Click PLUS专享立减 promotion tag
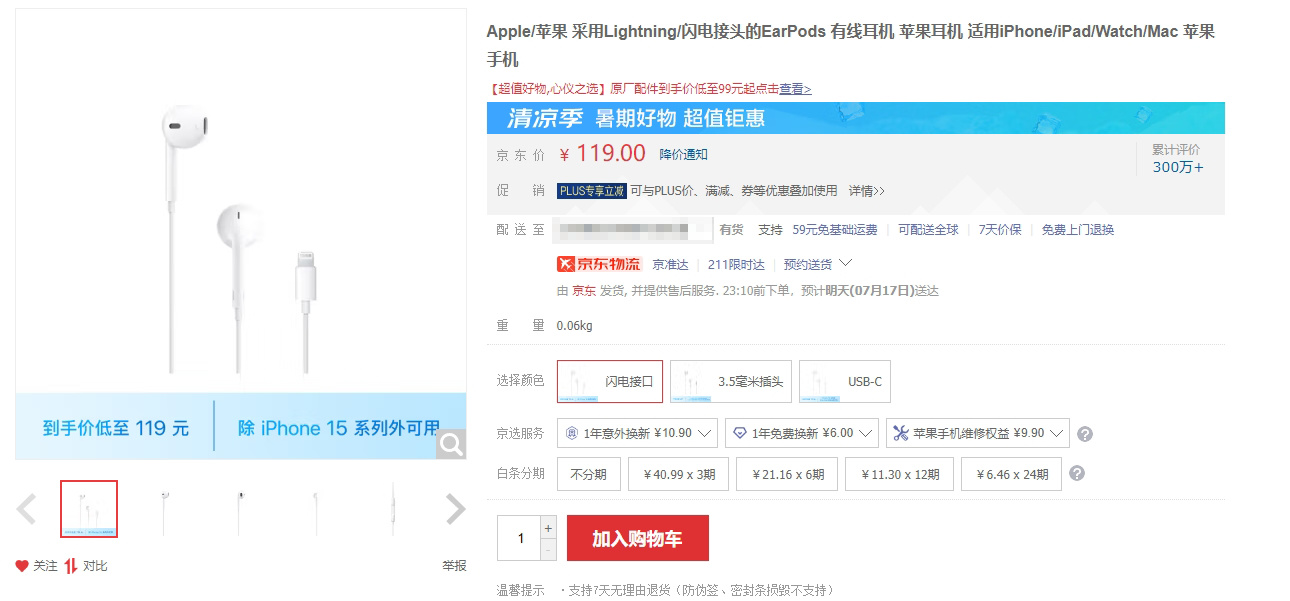This screenshot has width=1290, height=601. point(591,190)
